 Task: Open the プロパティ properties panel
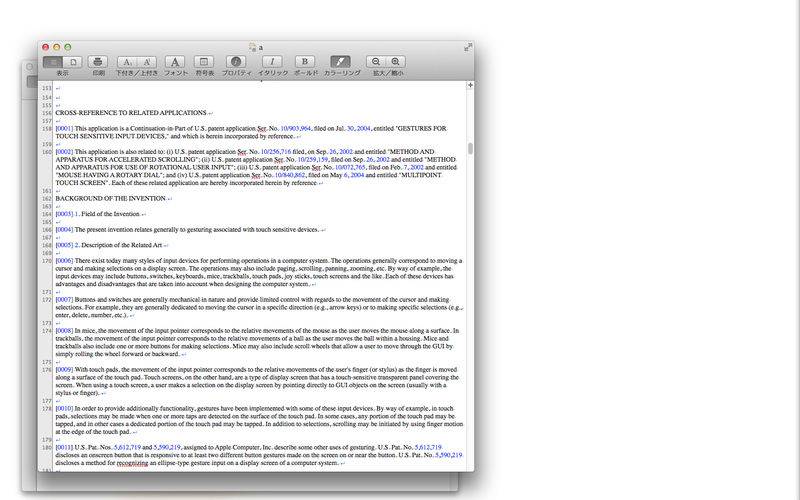236,62
